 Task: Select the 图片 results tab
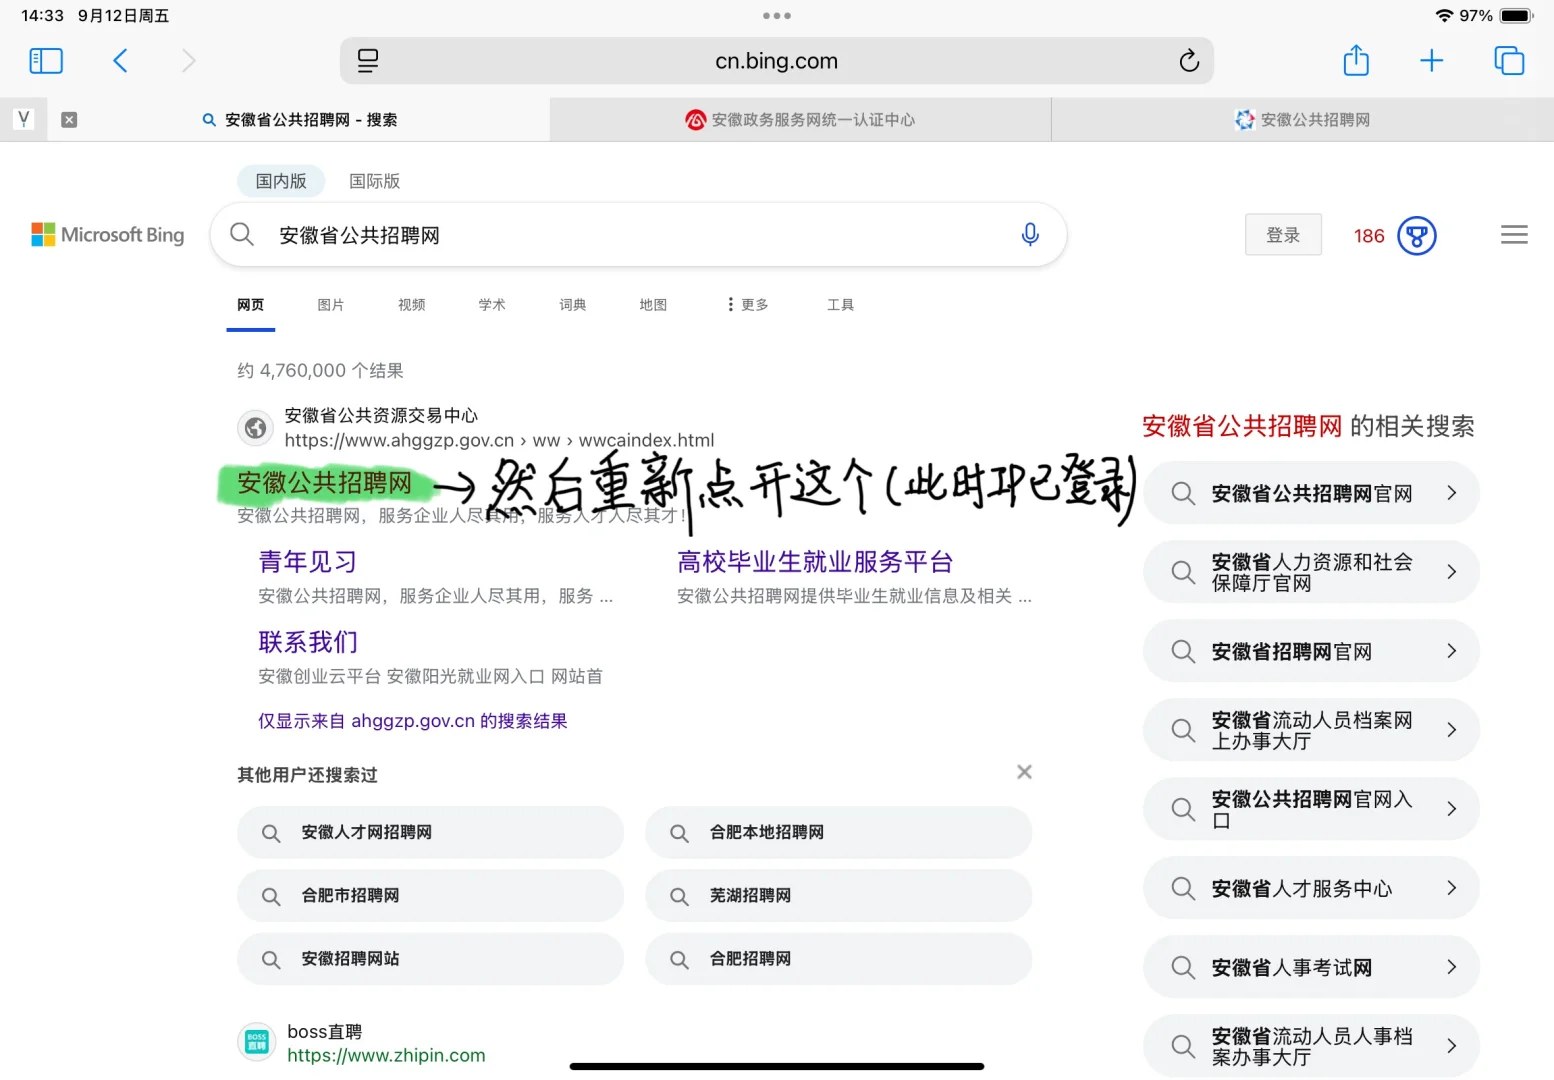click(x=331, y=305)
